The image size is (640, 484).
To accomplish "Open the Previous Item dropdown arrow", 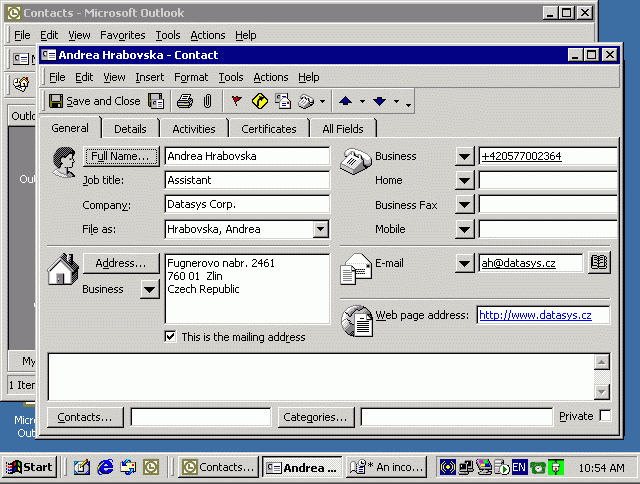I will point(362,101).
